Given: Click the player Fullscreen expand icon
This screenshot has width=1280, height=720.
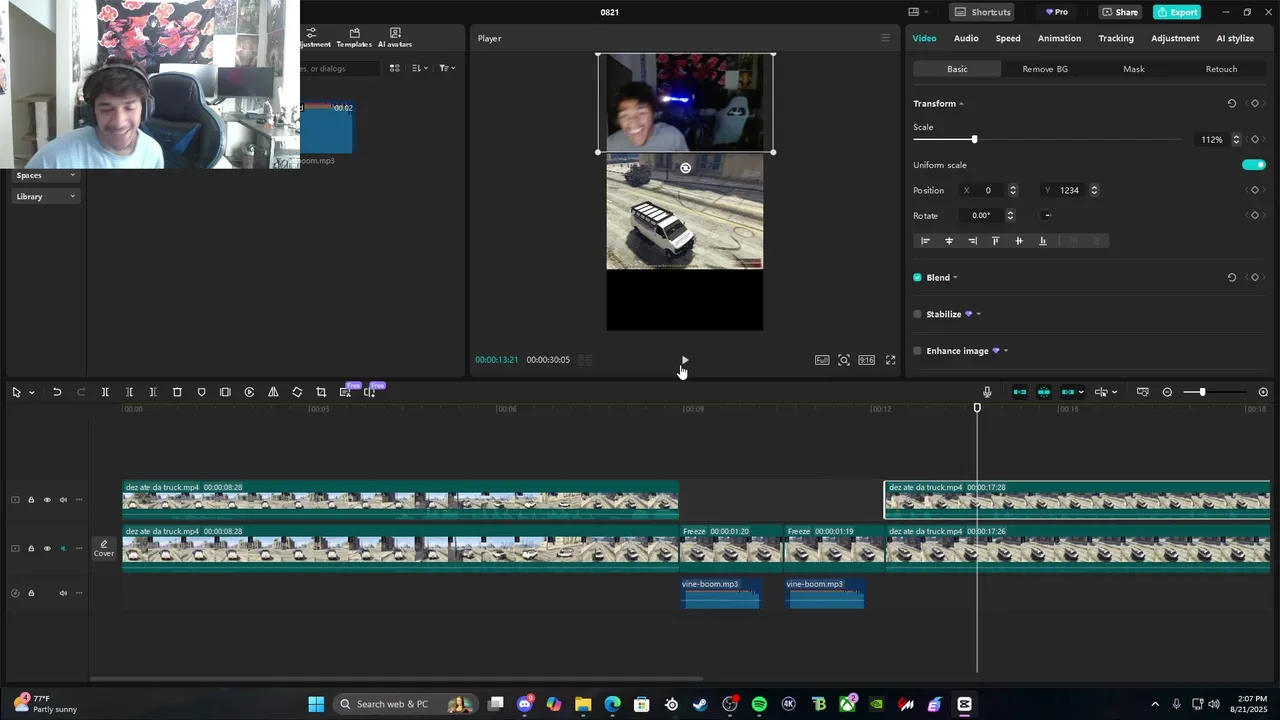Looking at the screenshot, I should (x=890, y=360).
